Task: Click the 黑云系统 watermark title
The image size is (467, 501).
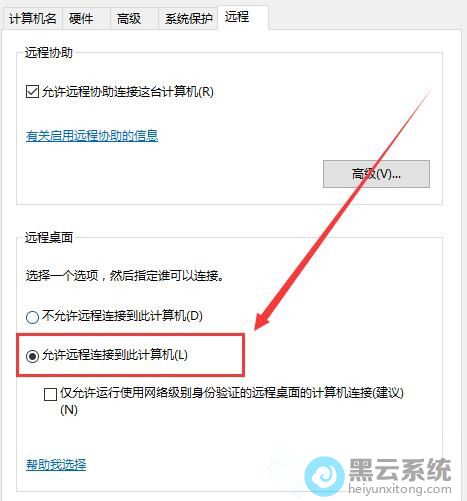Action: click(400, 469)
